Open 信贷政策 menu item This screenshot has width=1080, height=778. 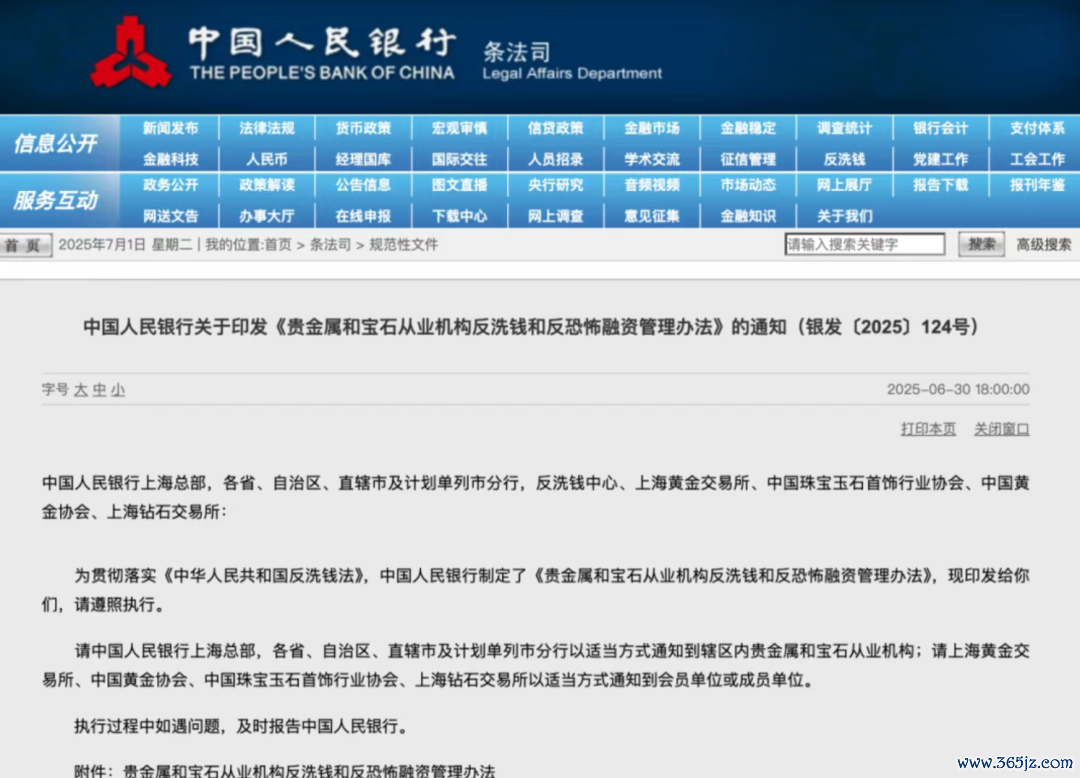coord(555,128)
